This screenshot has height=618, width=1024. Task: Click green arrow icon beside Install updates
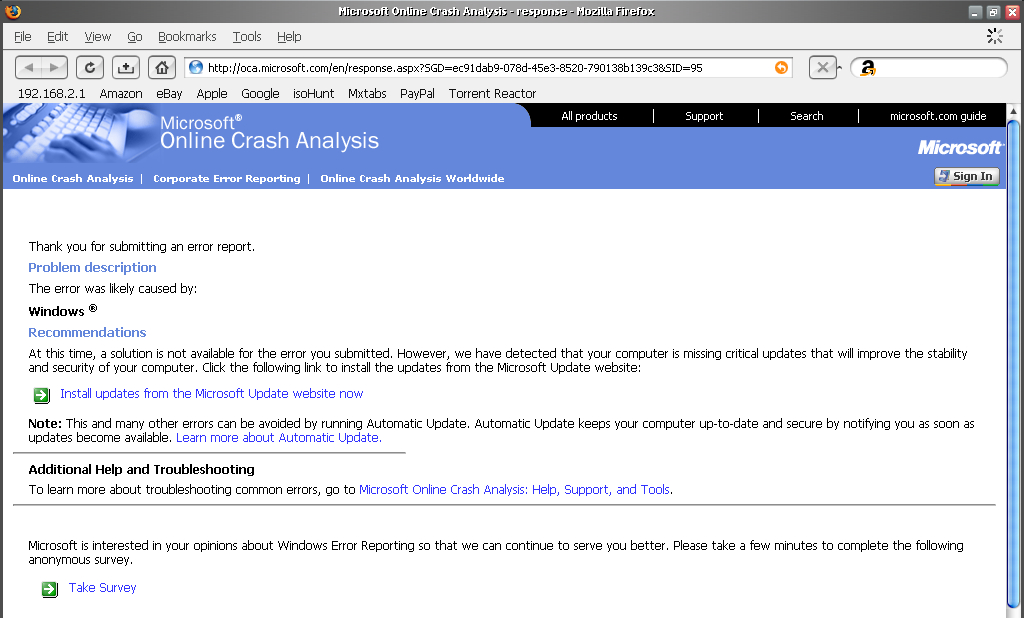coord(42,395)
